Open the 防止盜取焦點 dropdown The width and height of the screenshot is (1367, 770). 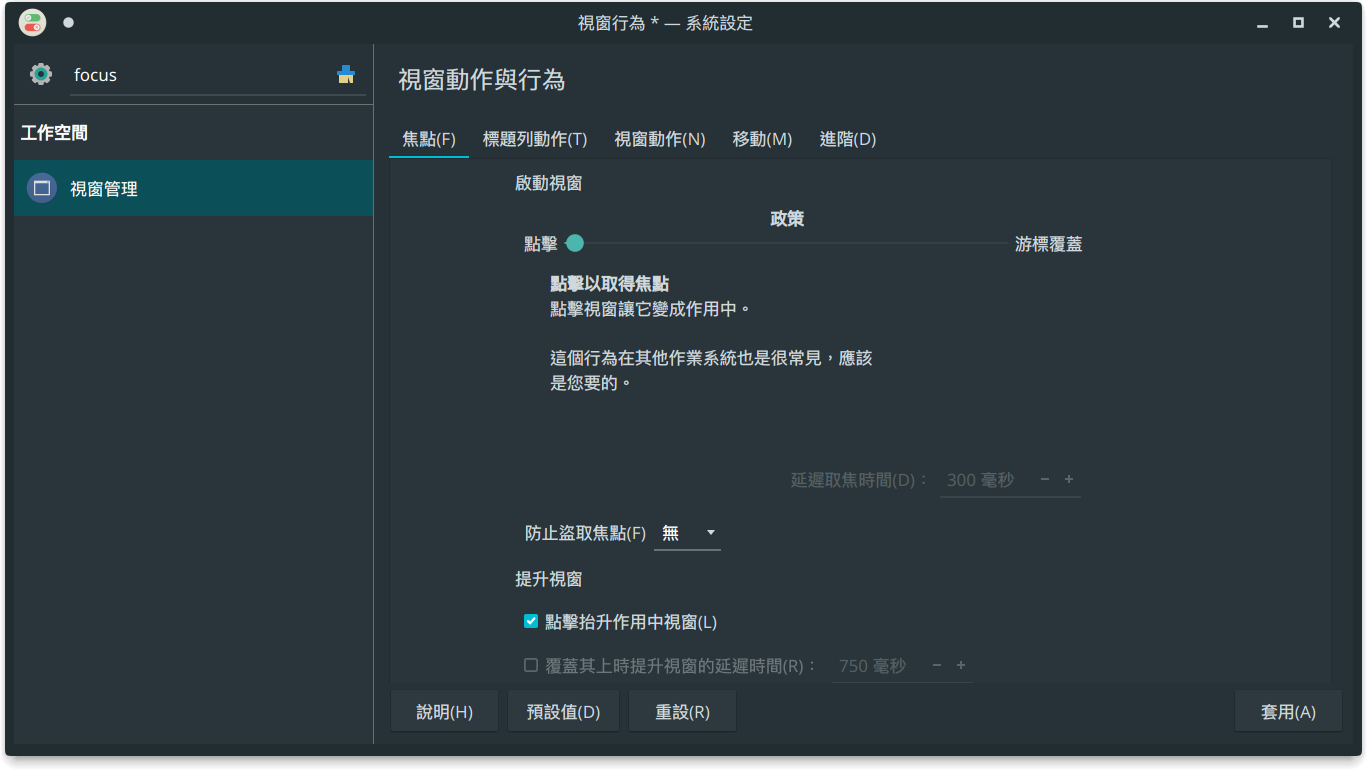(687, 533)
